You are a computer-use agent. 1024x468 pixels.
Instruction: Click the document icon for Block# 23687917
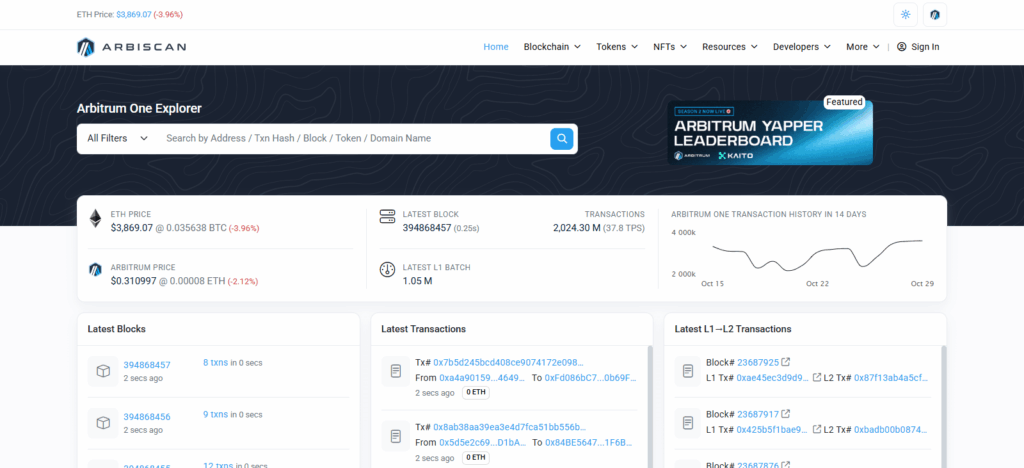688,423
